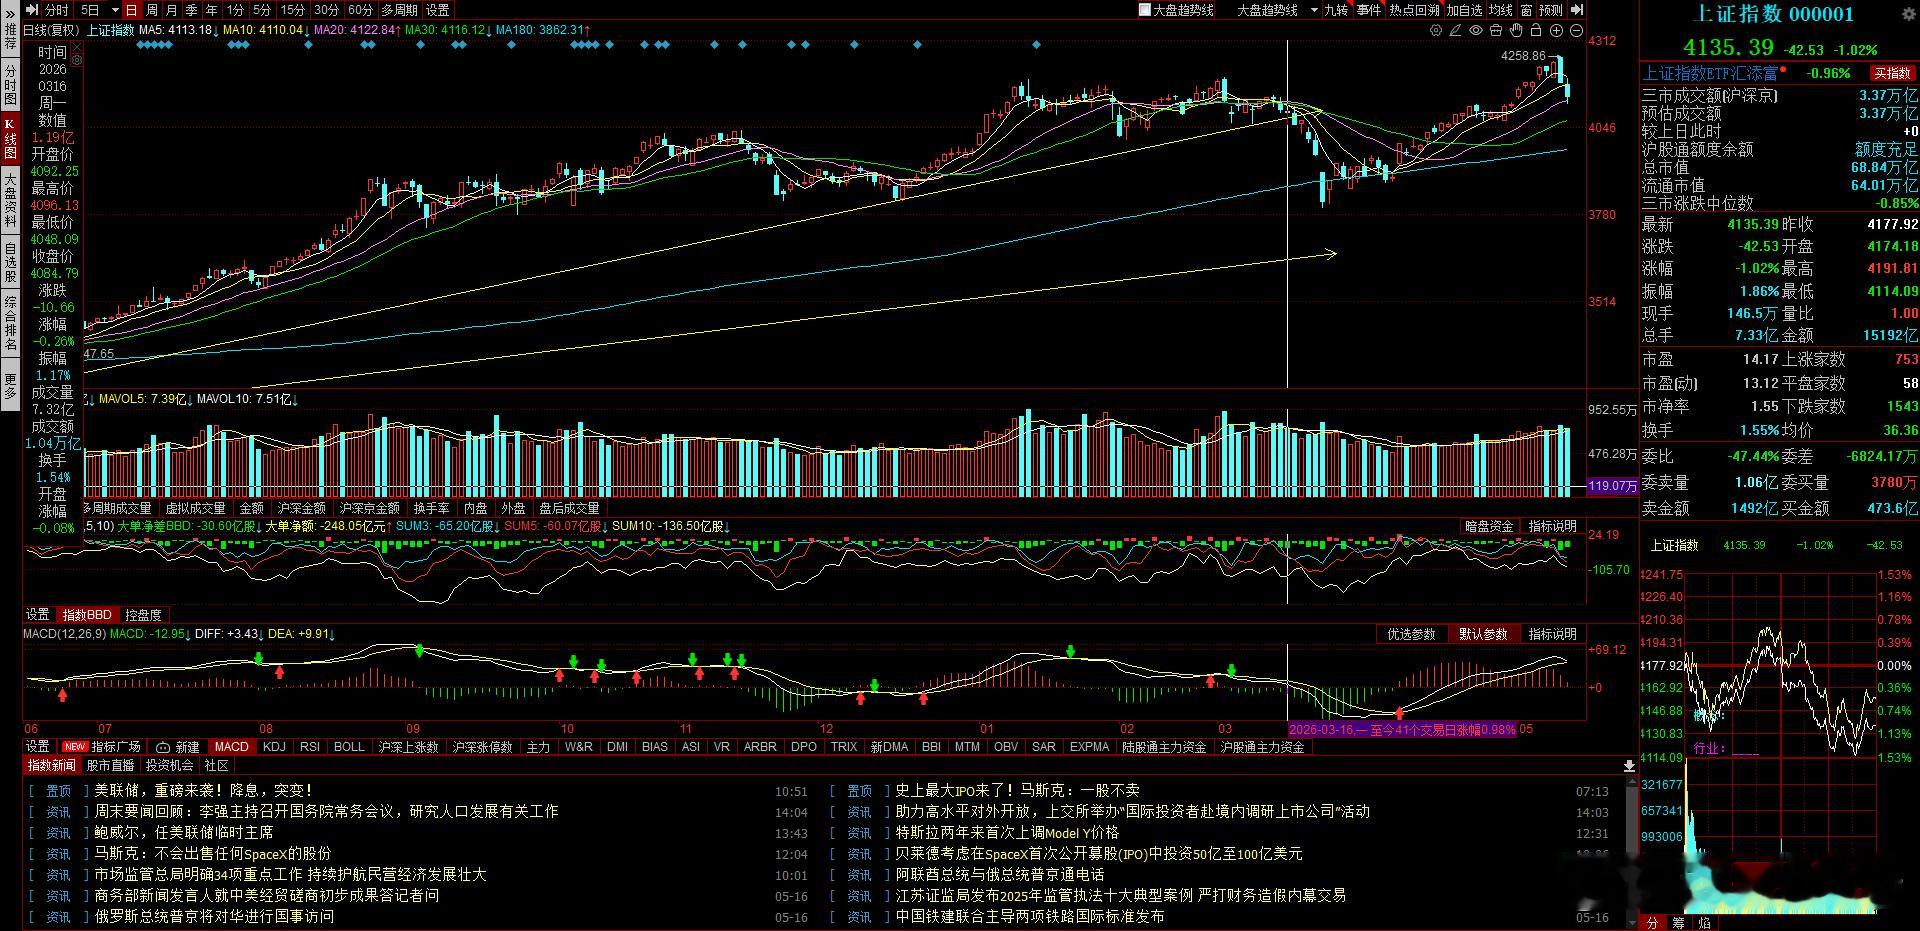Screen dimensions: 1920x931
Task: Switch to 分时 view
Action: coord(57,10)
